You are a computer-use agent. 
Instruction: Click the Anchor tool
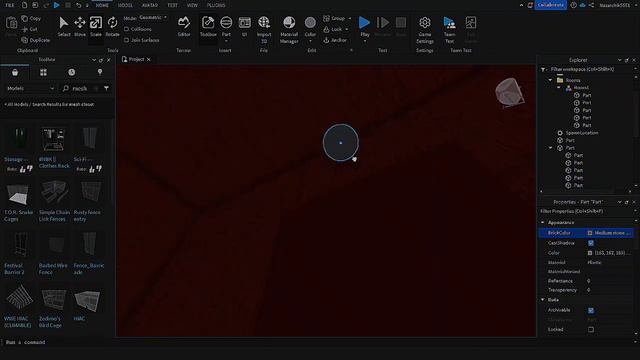point(335,40)
